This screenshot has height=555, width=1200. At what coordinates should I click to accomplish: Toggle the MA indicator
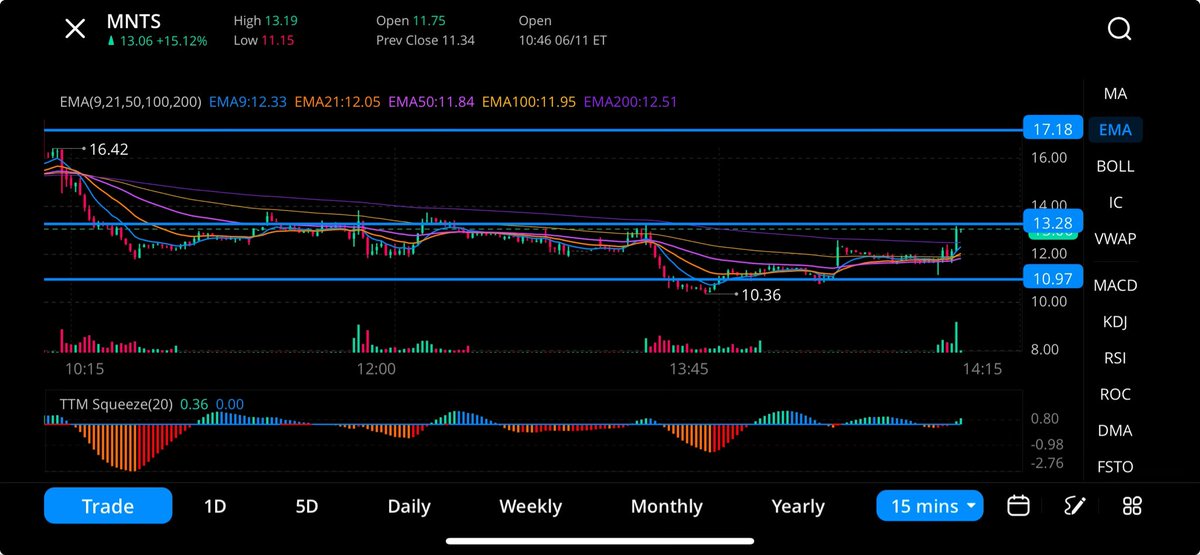pos(1115,93)
